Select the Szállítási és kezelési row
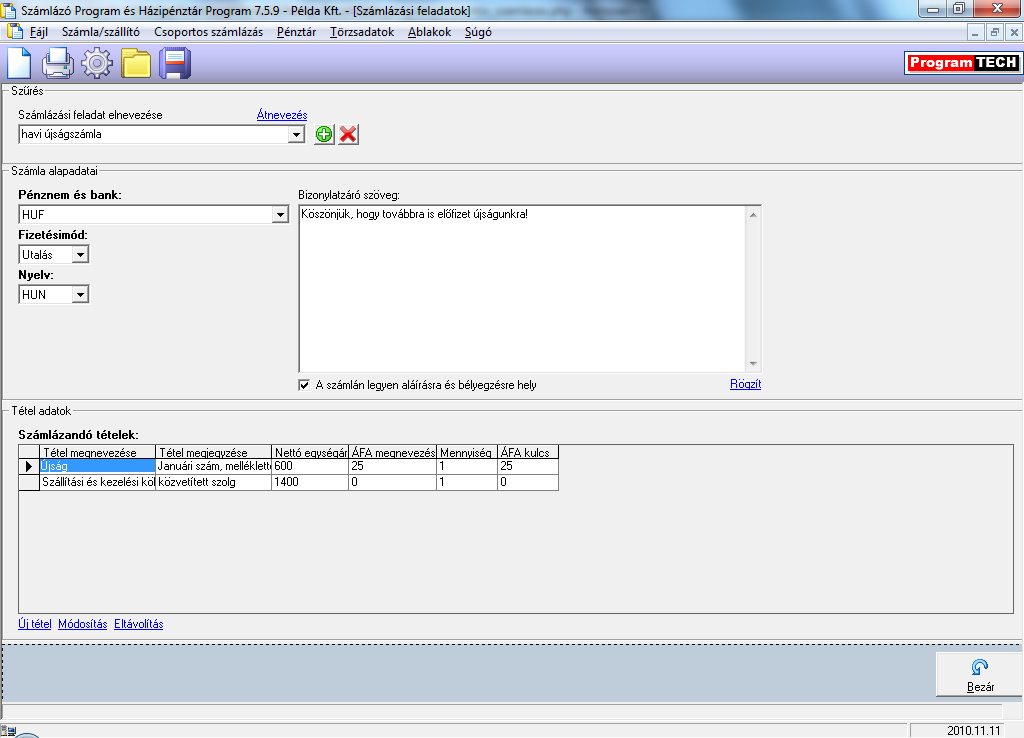Screen dimensions: 1024x738 pyautogui.click(x=96, y=482)
